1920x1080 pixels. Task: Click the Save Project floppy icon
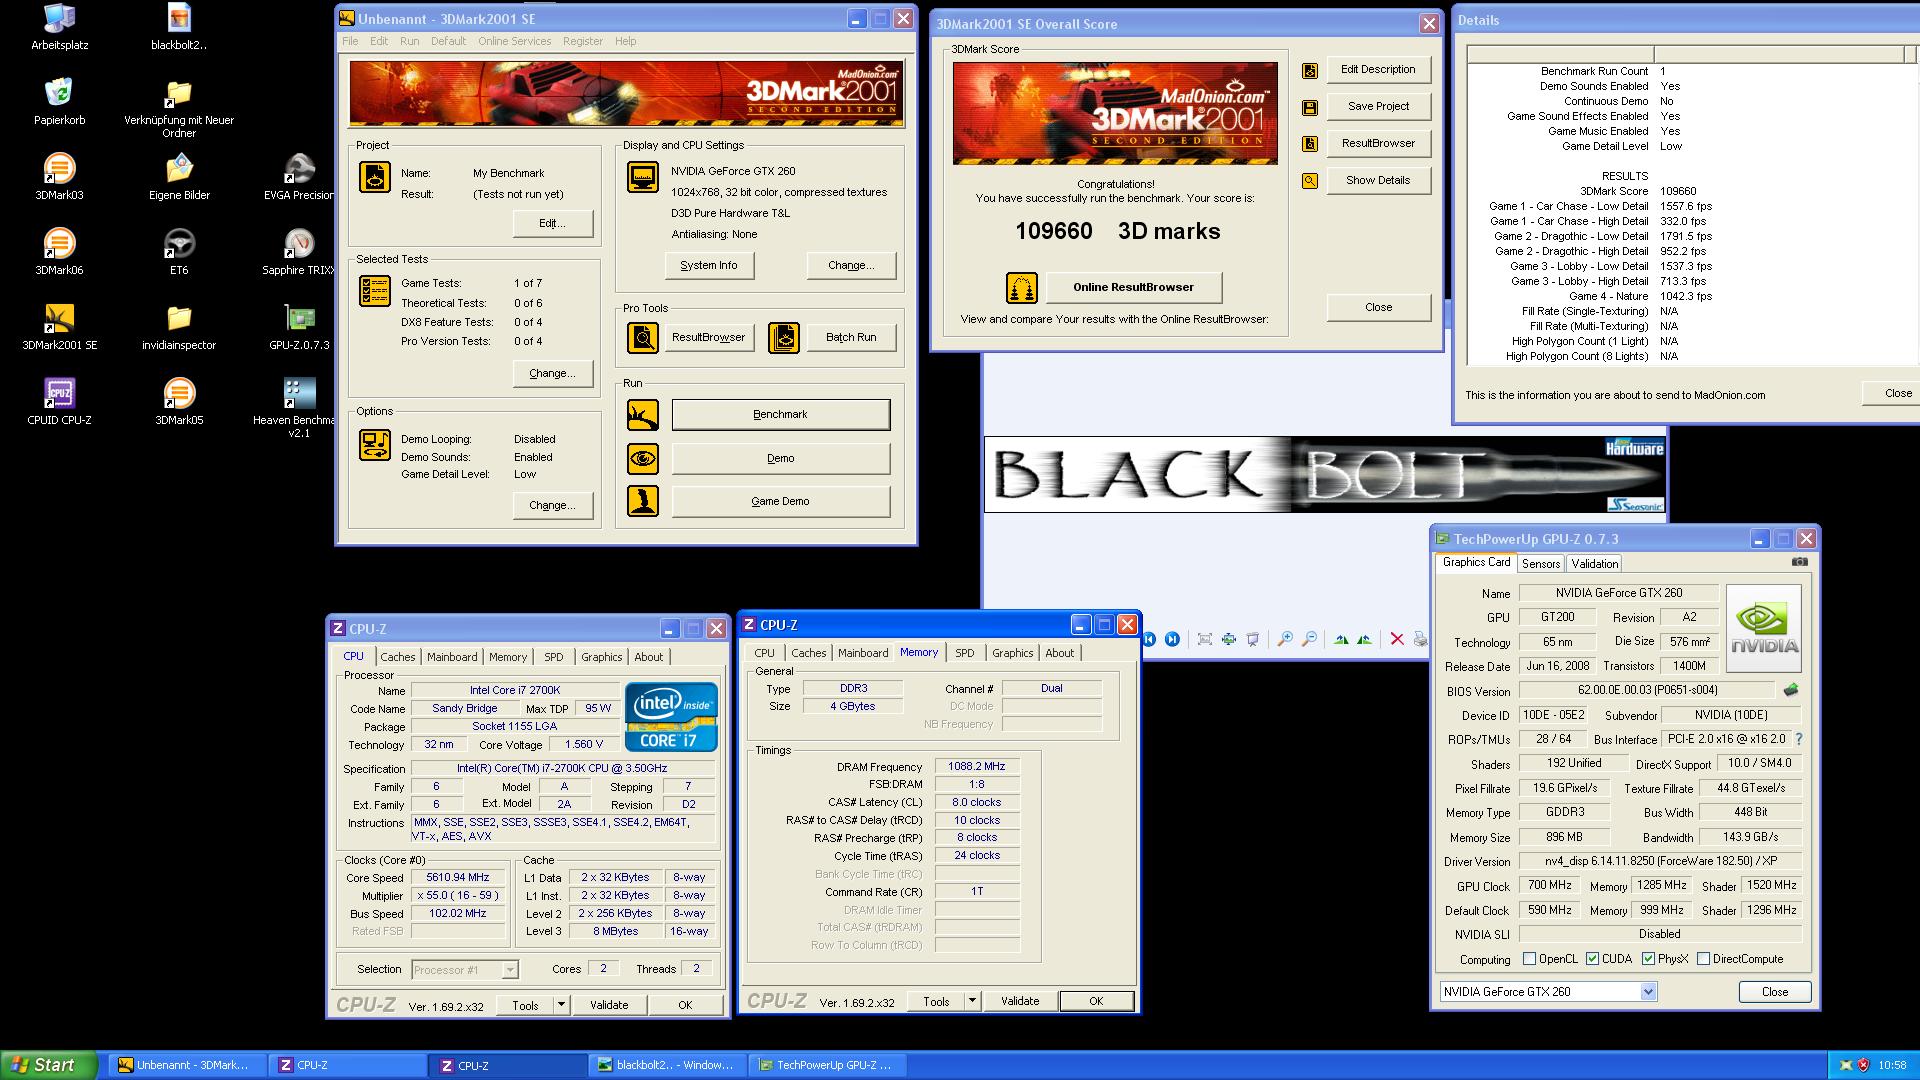(1310, 107)
